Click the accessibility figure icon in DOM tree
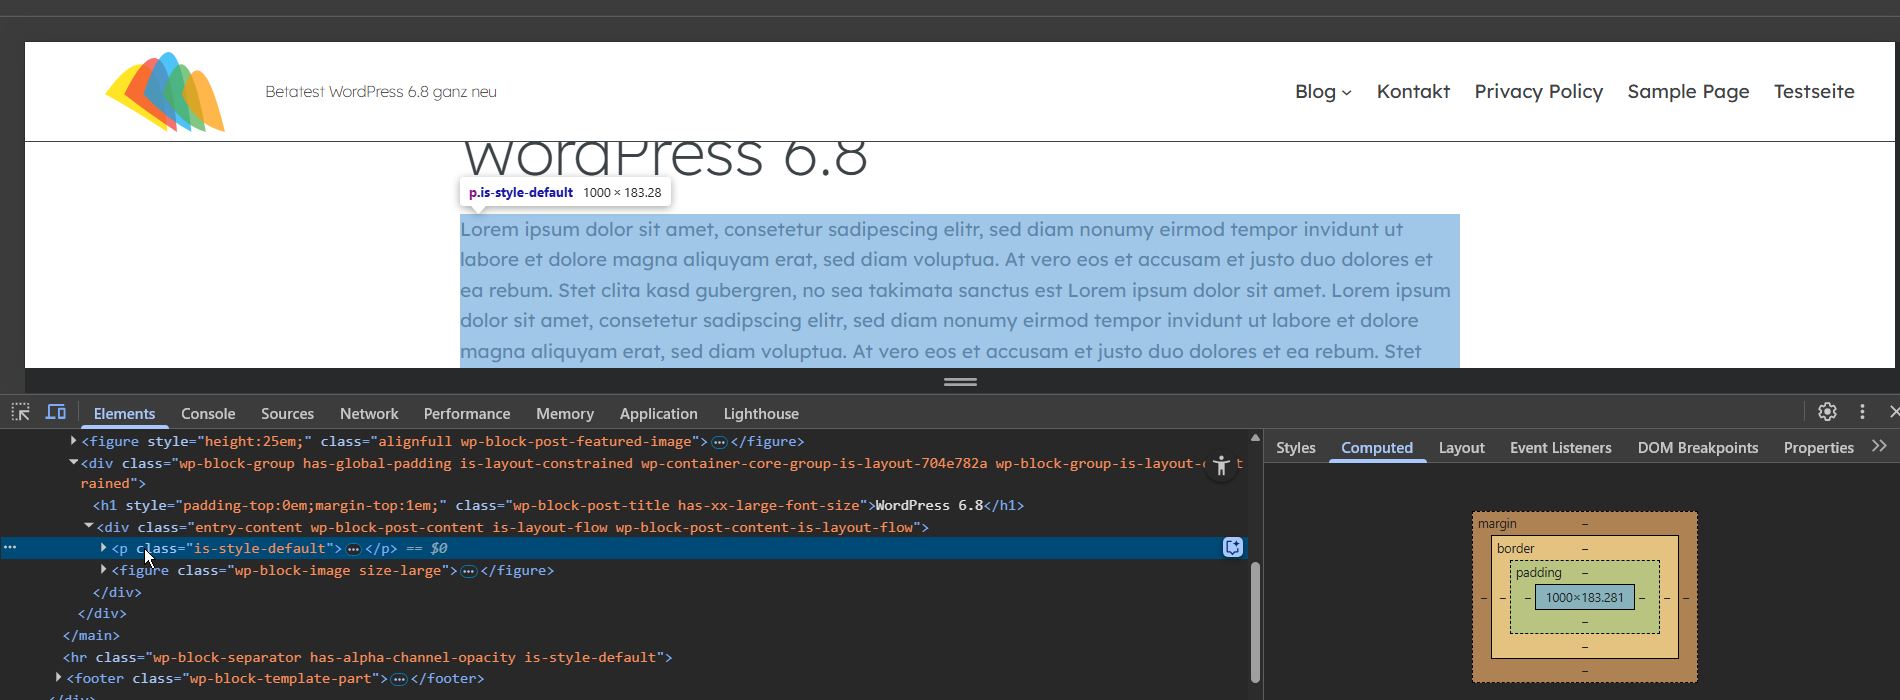The height and width of the screenshot is (700, 1900). (x=1221, y=466)
